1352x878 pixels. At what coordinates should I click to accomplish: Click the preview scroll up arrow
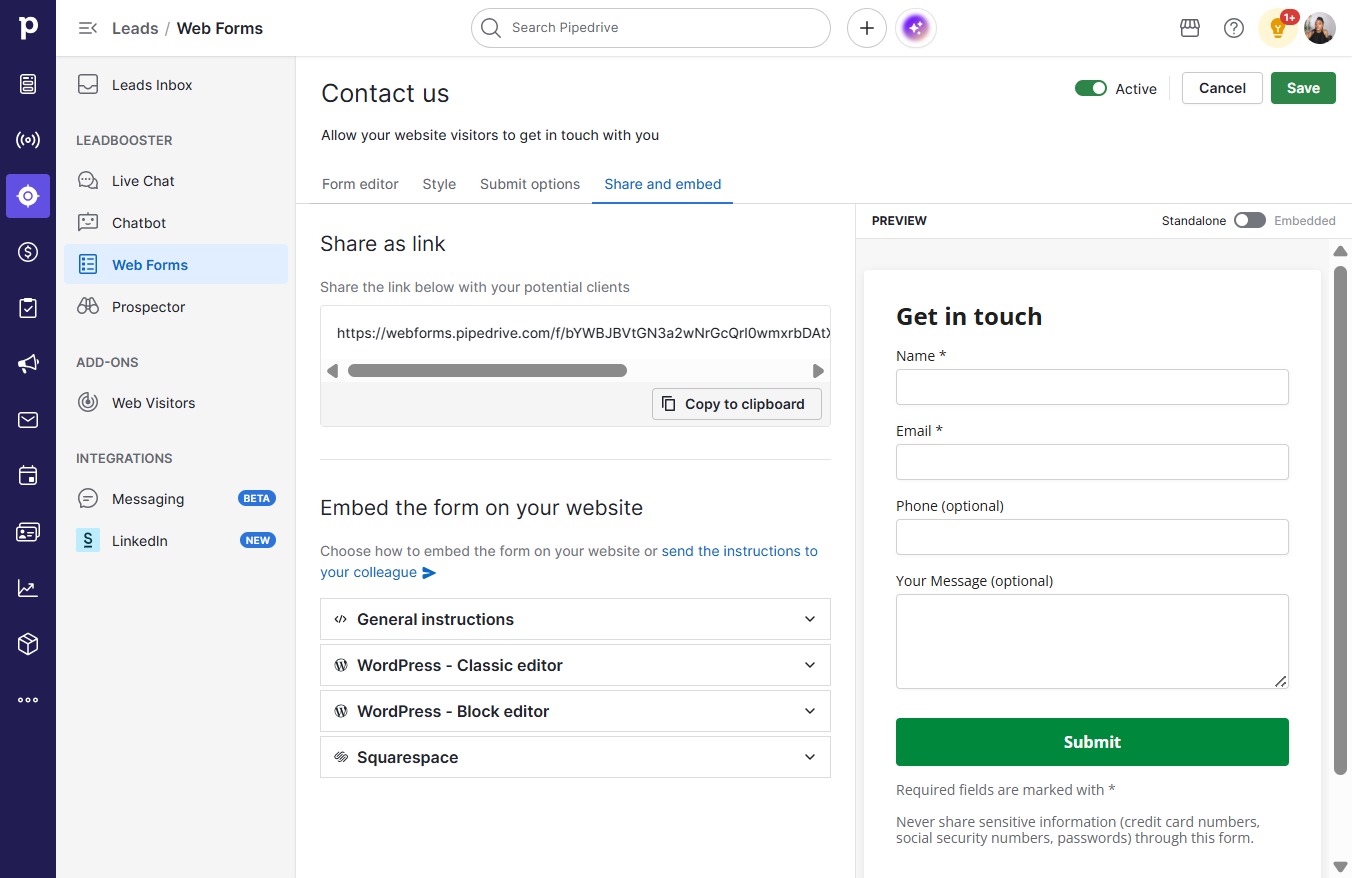coord(1341,251)
